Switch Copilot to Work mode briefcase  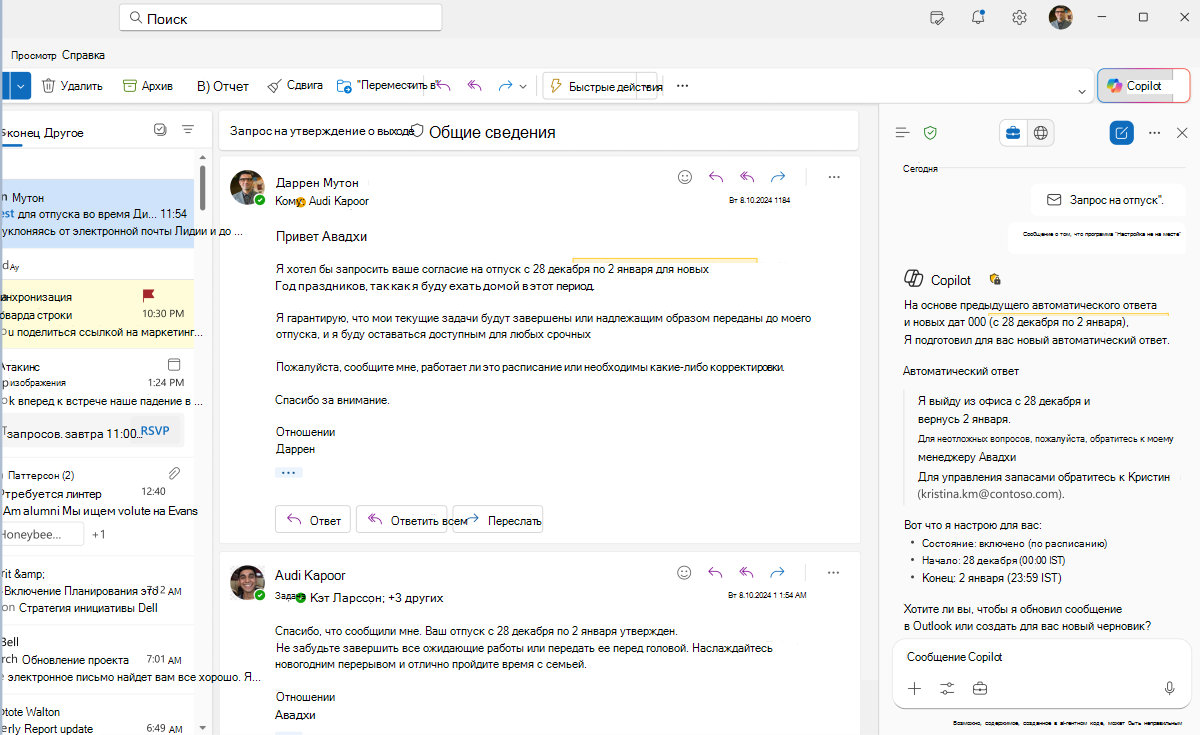pyautogui.click(x=1013, y=132)
